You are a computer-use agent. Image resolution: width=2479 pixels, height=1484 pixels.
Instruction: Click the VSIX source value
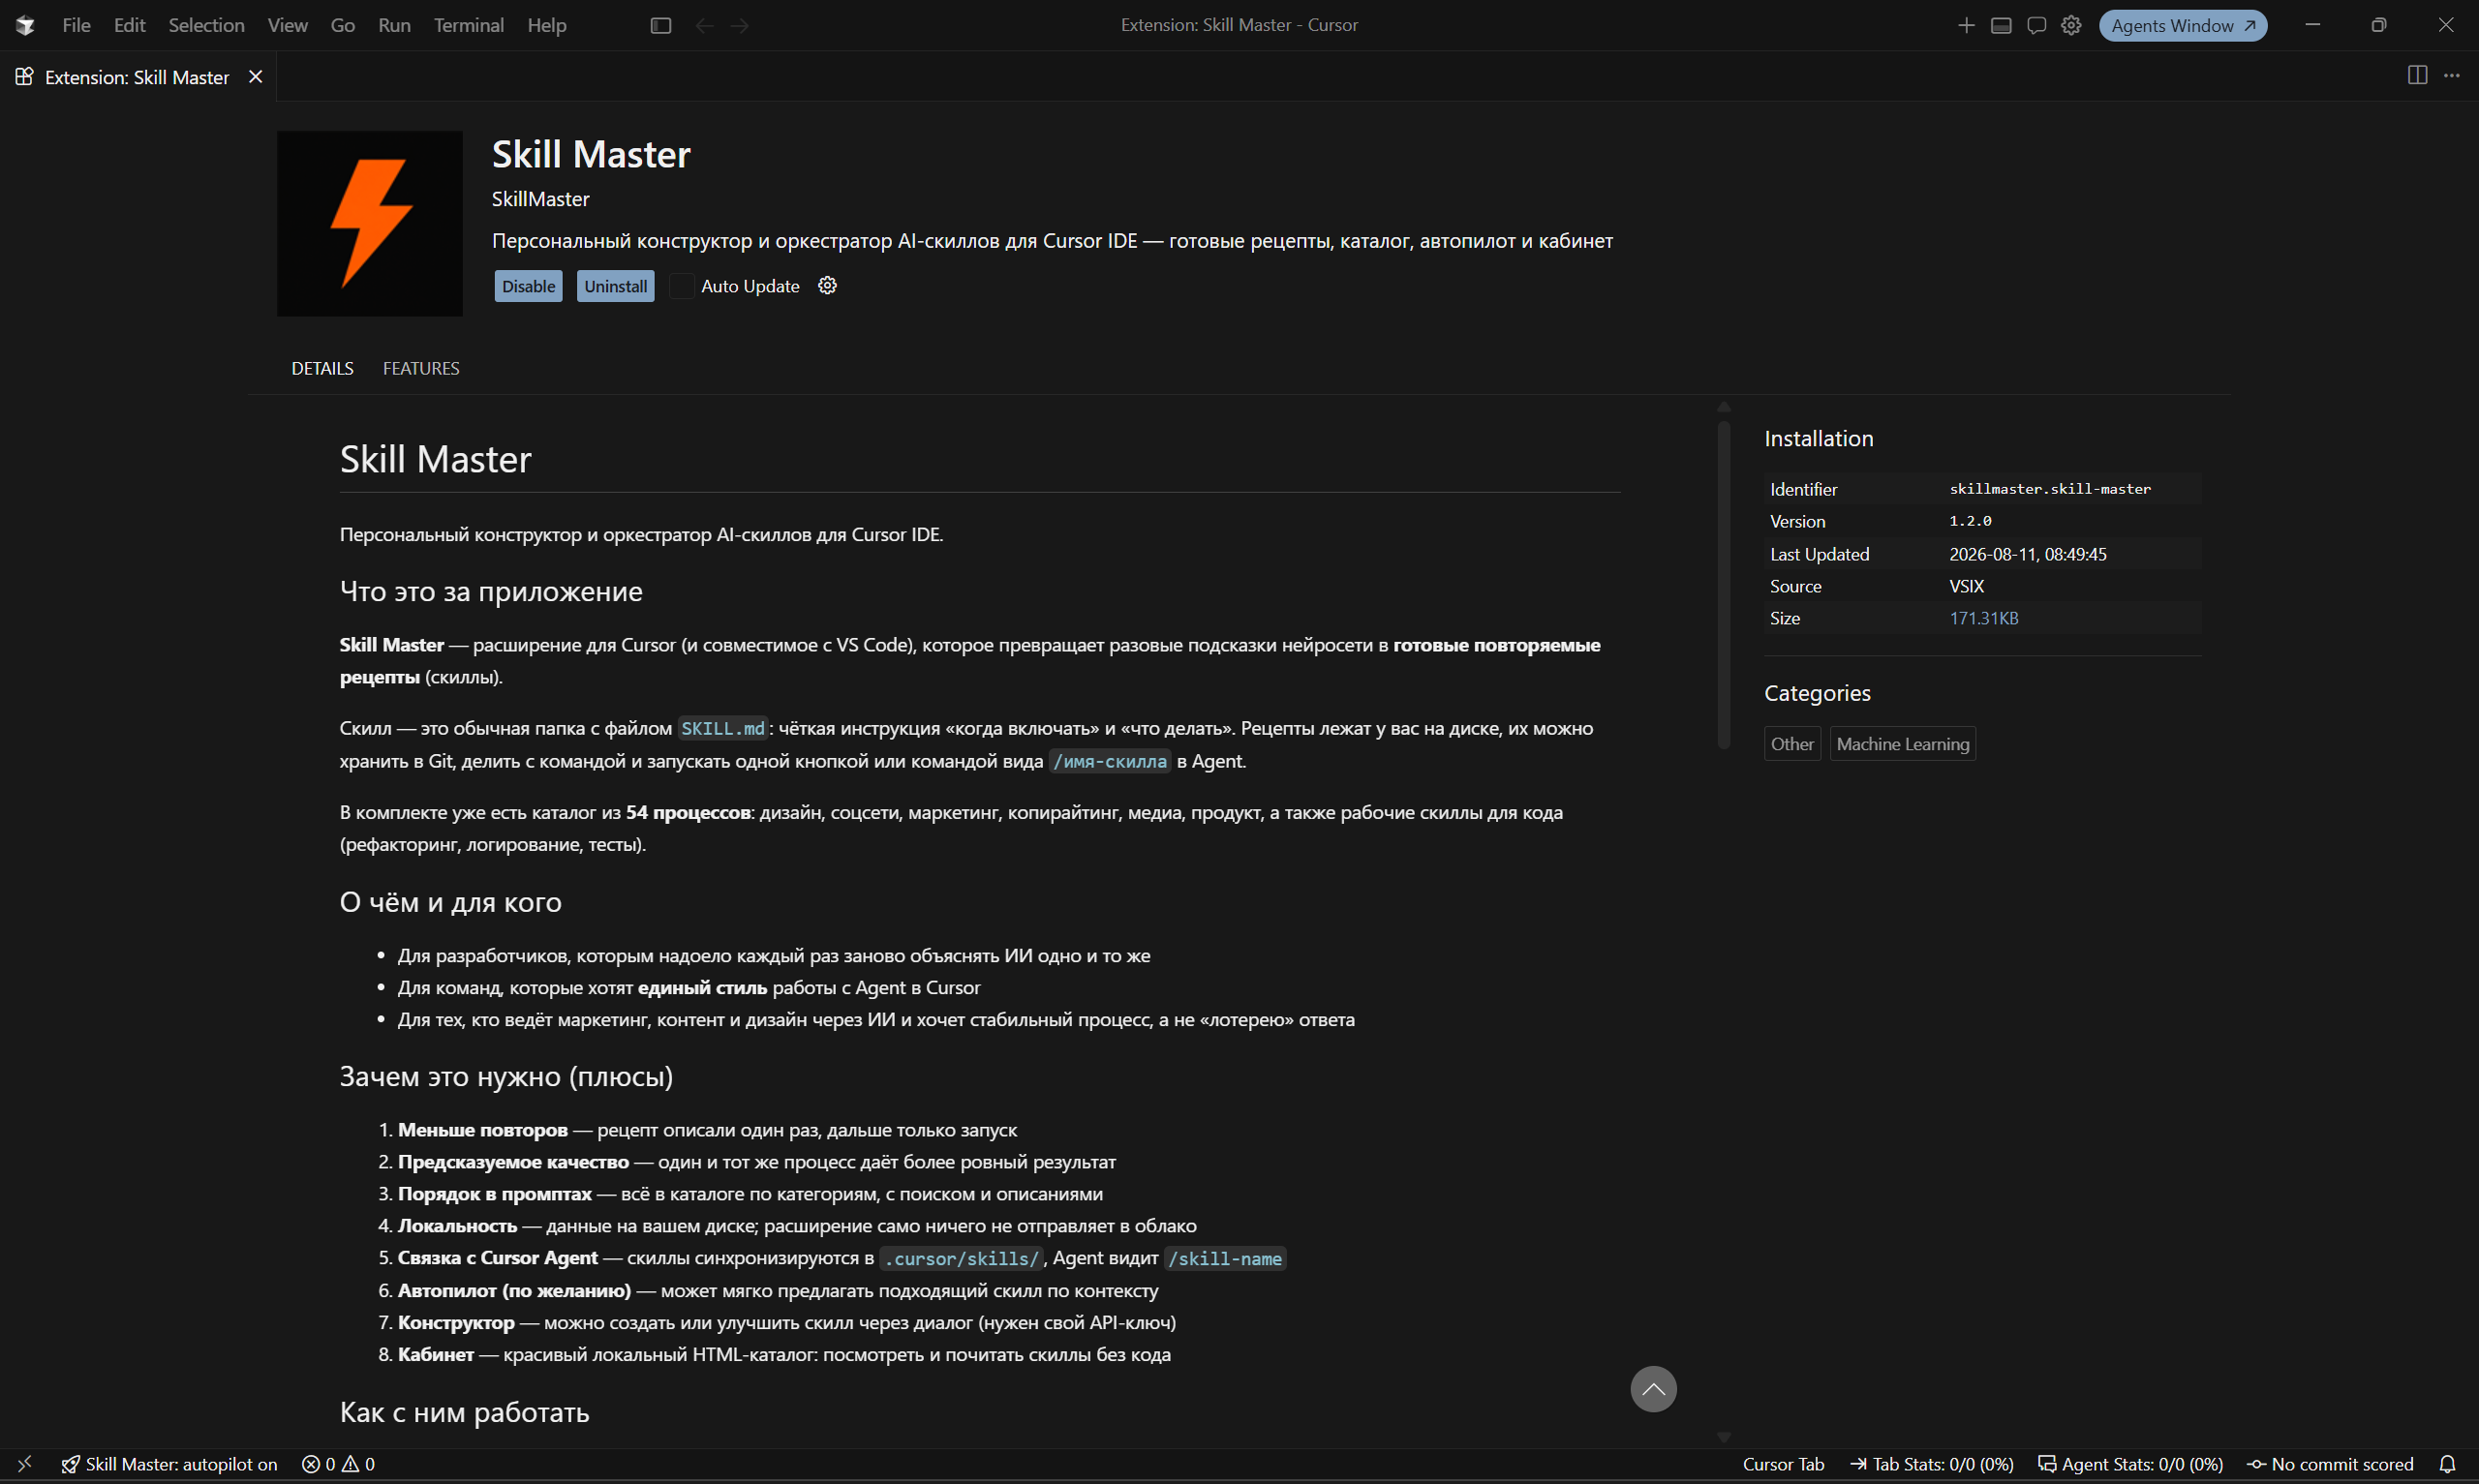1966,586
